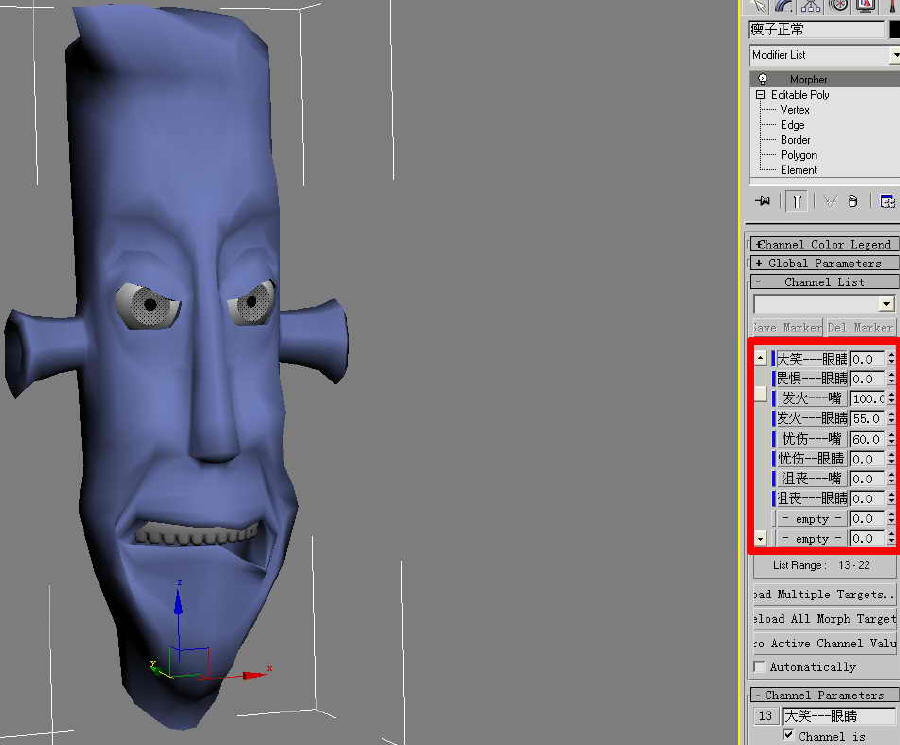This screenshot has height=745, width=900.
Task: Select Editable Poly in the modifier stack
Action: [x=800, y=95]
